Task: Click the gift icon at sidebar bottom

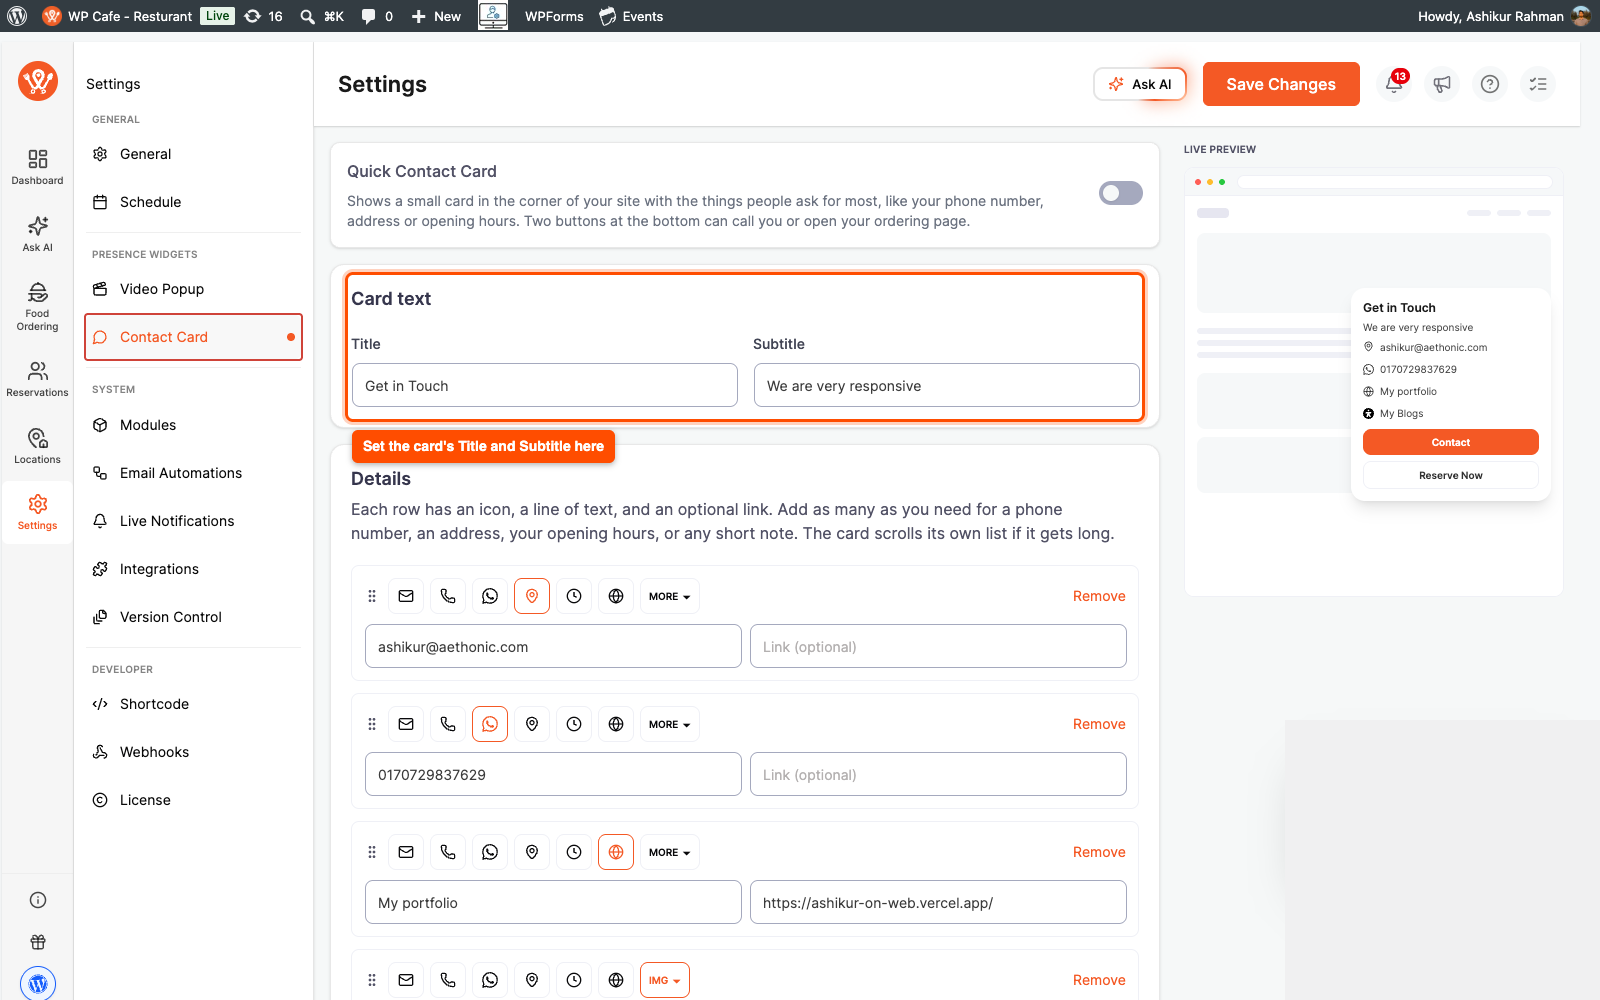Action: pyautogui.click(x=38, y=942)
